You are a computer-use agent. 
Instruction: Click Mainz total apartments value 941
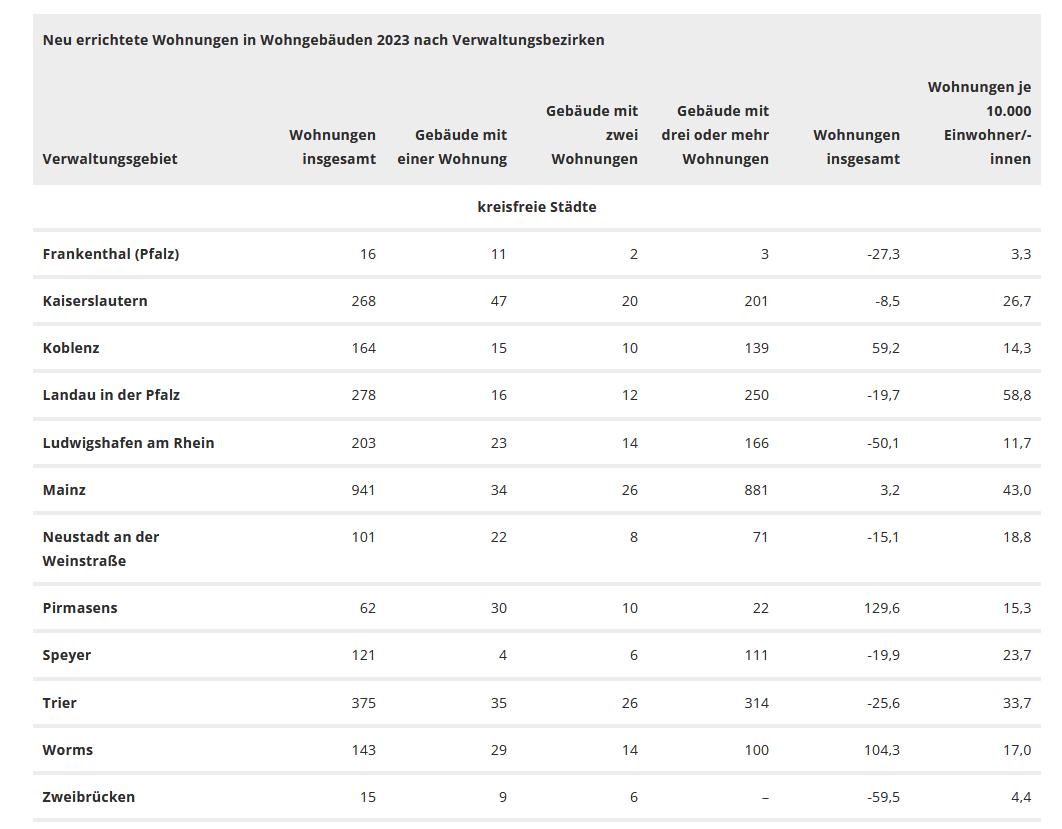(362, 490)
